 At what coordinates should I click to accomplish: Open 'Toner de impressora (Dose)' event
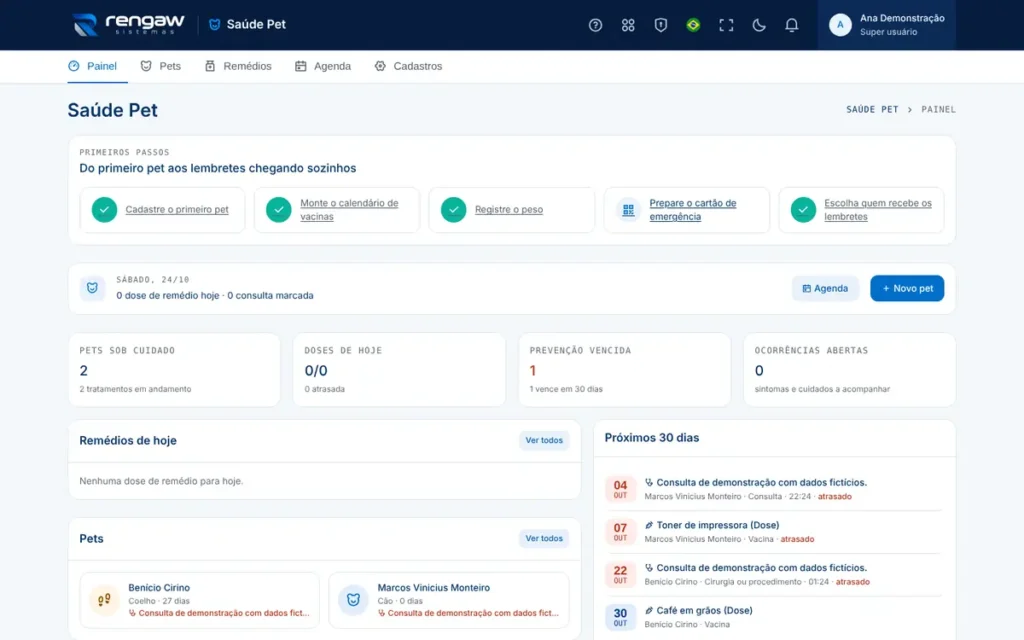click(774, 532)
